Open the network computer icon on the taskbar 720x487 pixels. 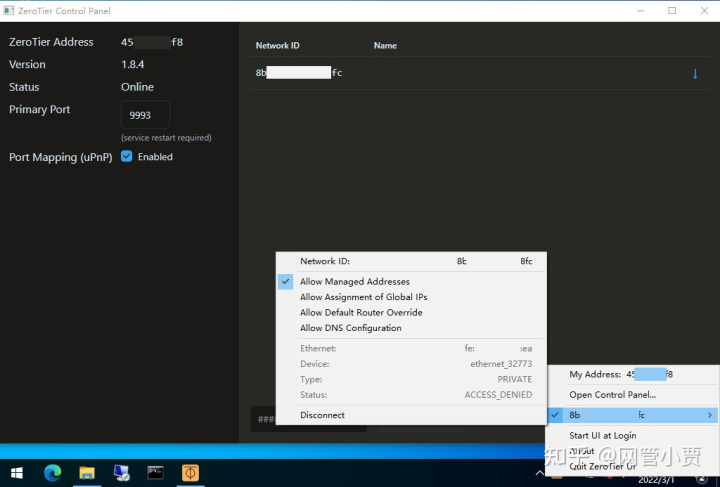coord(121,473)
